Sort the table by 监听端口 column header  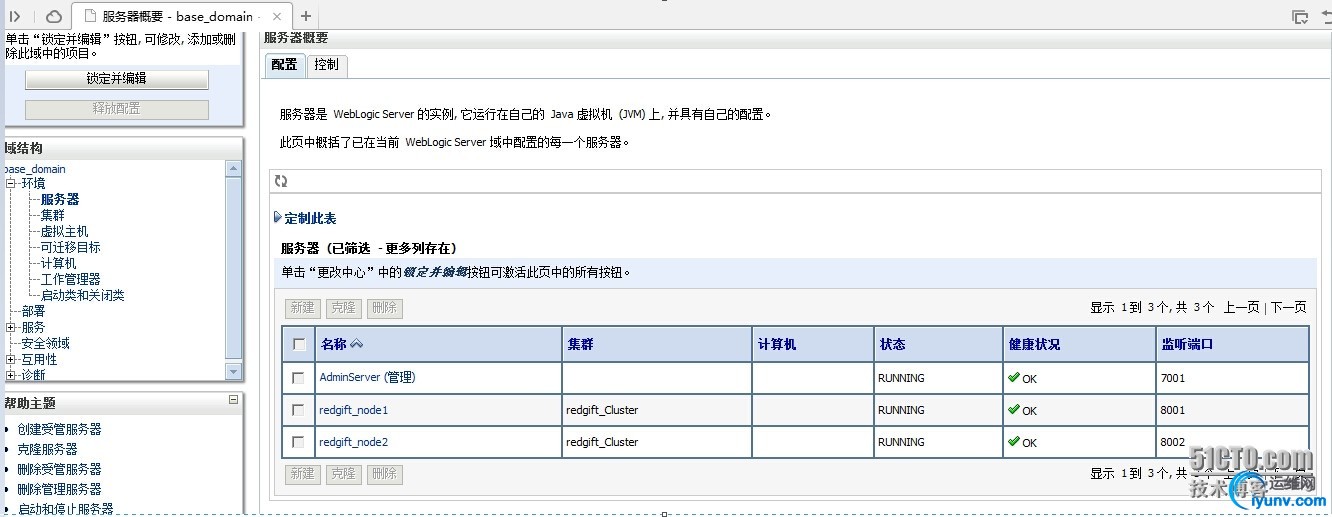1187,344
